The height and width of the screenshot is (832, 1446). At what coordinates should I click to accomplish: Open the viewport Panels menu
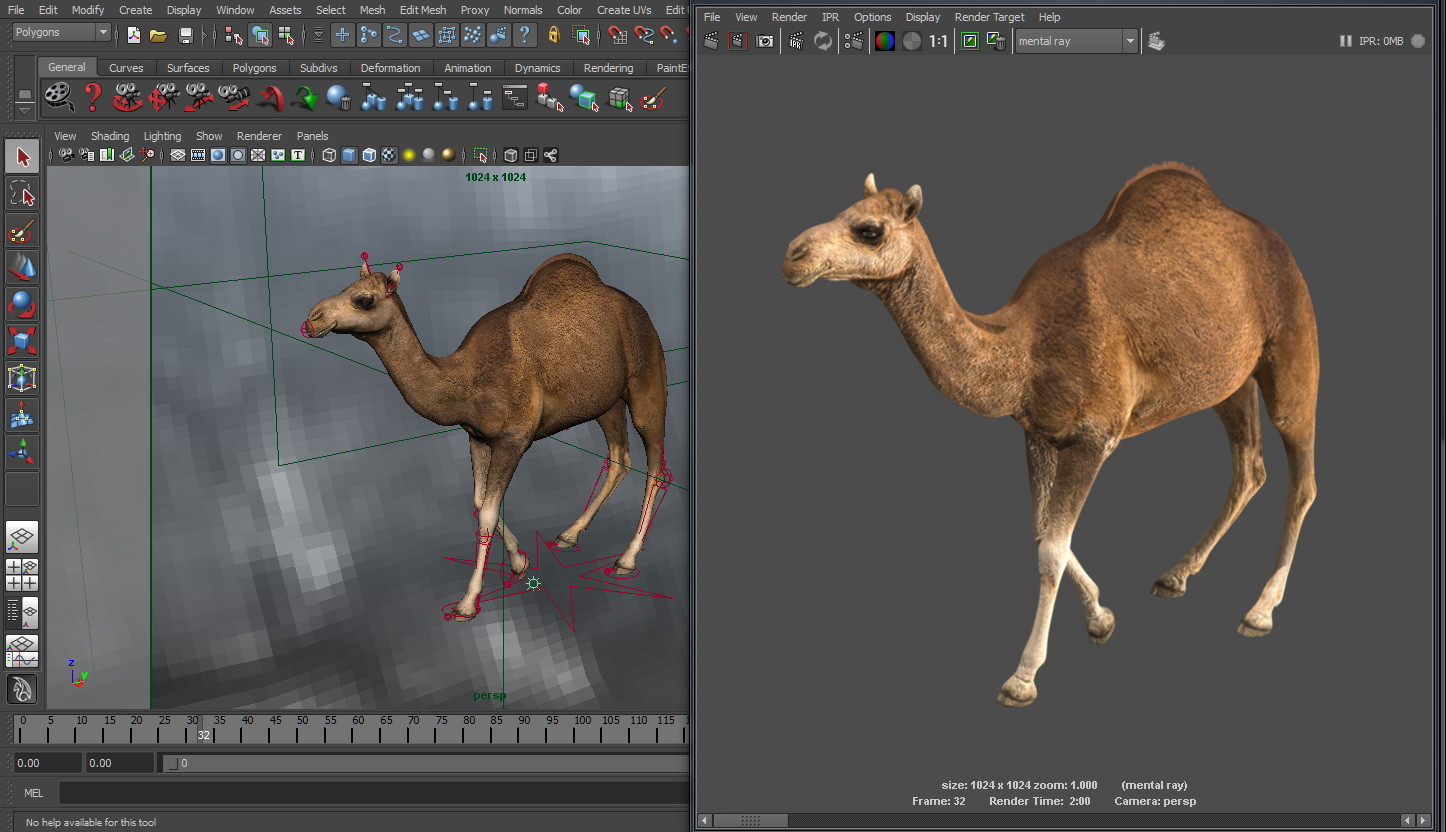[312, 136]
